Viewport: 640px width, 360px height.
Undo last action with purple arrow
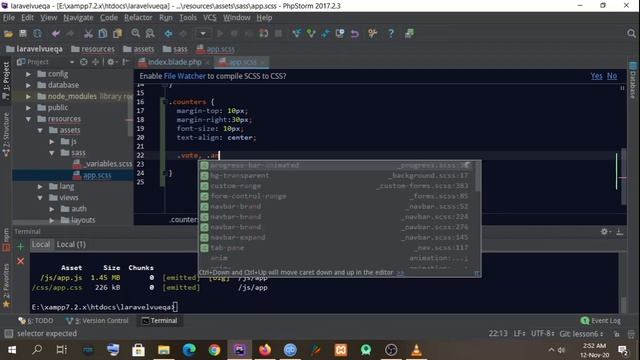pyautogui.click(x=56, y=33)
